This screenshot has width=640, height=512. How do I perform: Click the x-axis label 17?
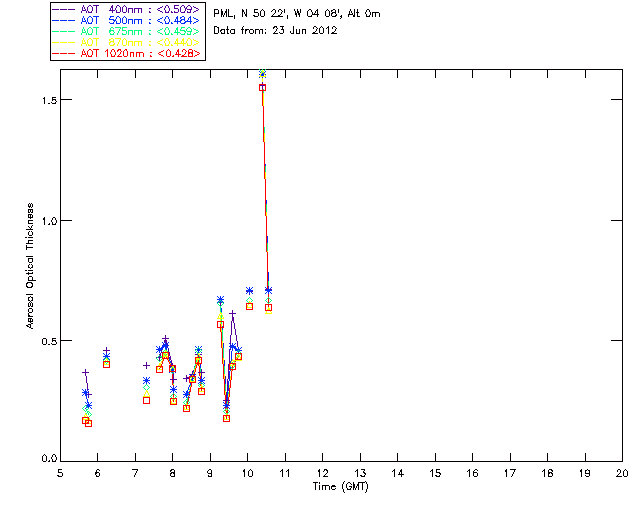tap(510, 473)
